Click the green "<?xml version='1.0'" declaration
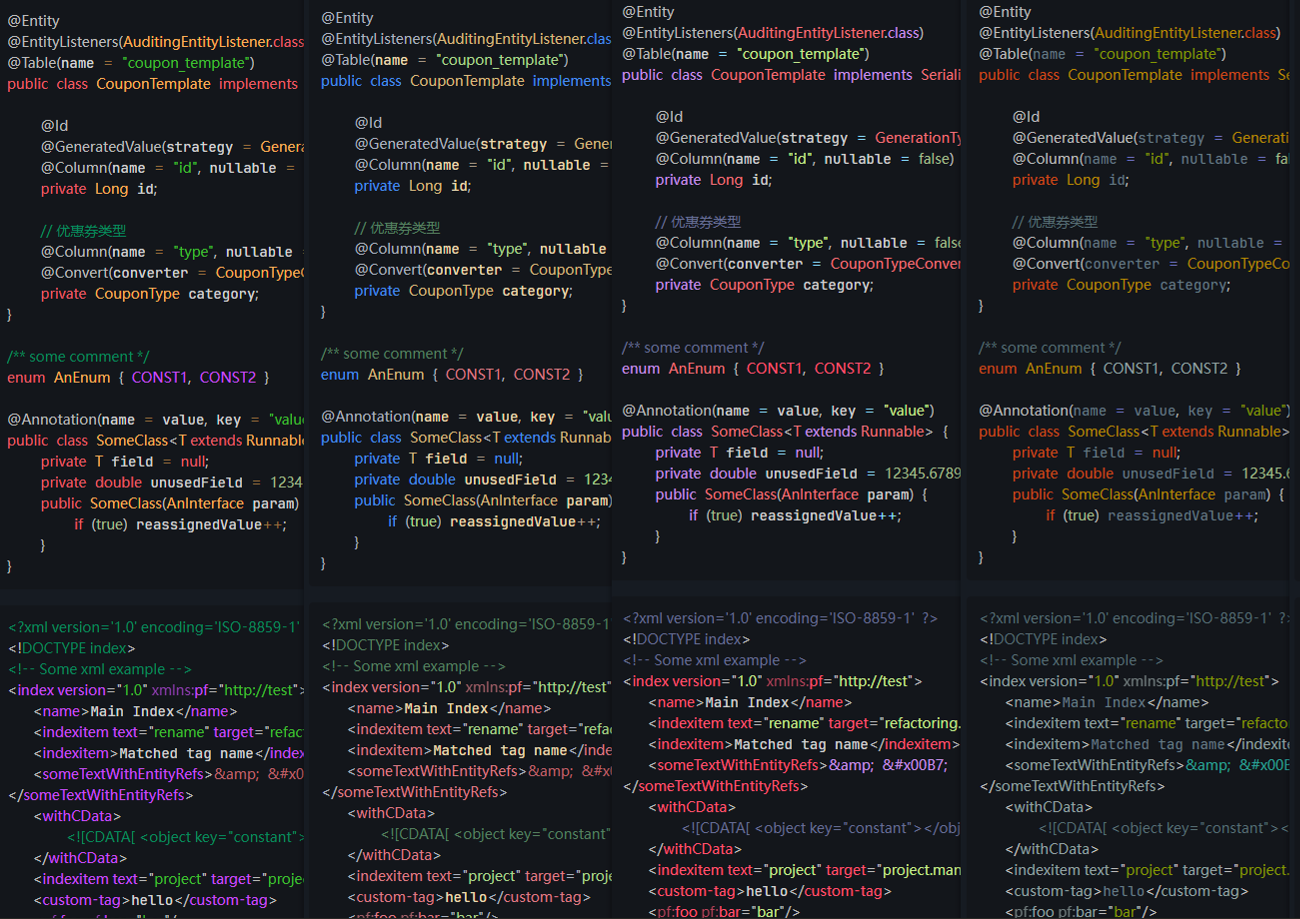 (x=70, y=627)
